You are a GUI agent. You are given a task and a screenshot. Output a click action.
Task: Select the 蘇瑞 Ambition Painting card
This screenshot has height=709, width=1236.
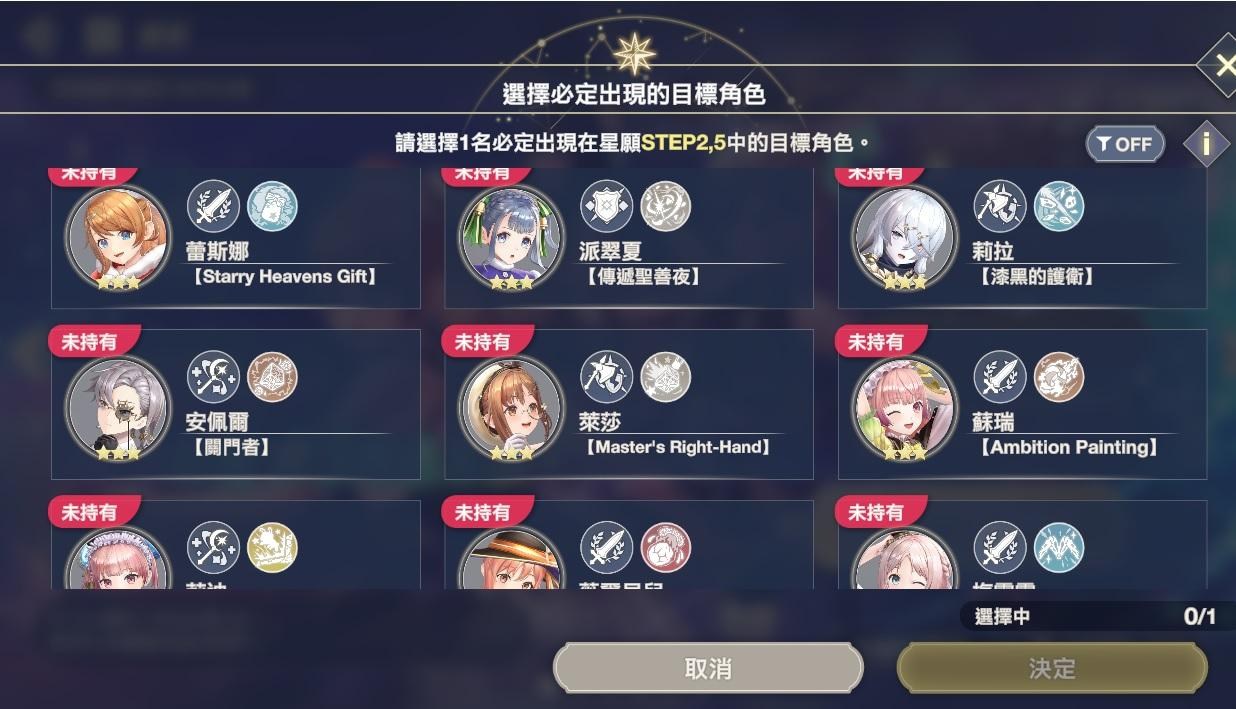coord(1022,404)
